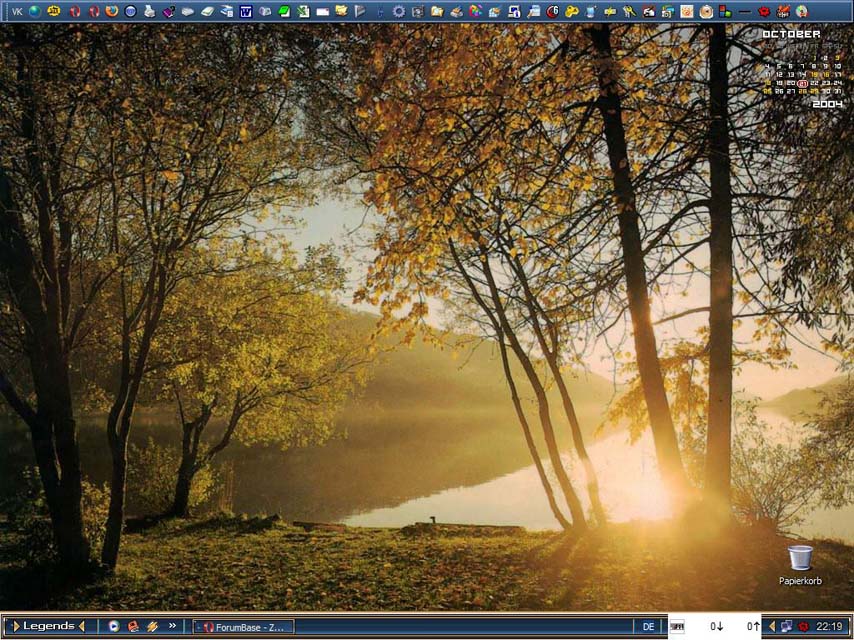The height and width of the screenshot is (640, 854).
Task: Open the Papierkorb recycle bin
Action: point(800,565)
